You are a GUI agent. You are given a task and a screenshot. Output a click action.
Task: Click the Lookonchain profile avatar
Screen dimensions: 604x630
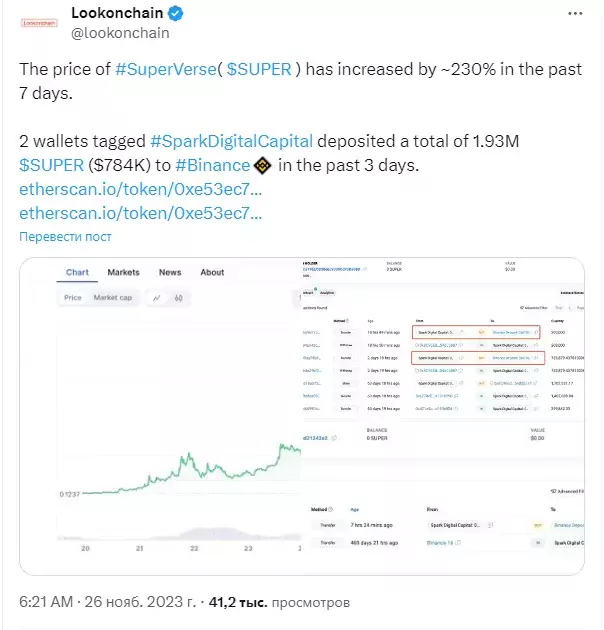pos(39,23)
